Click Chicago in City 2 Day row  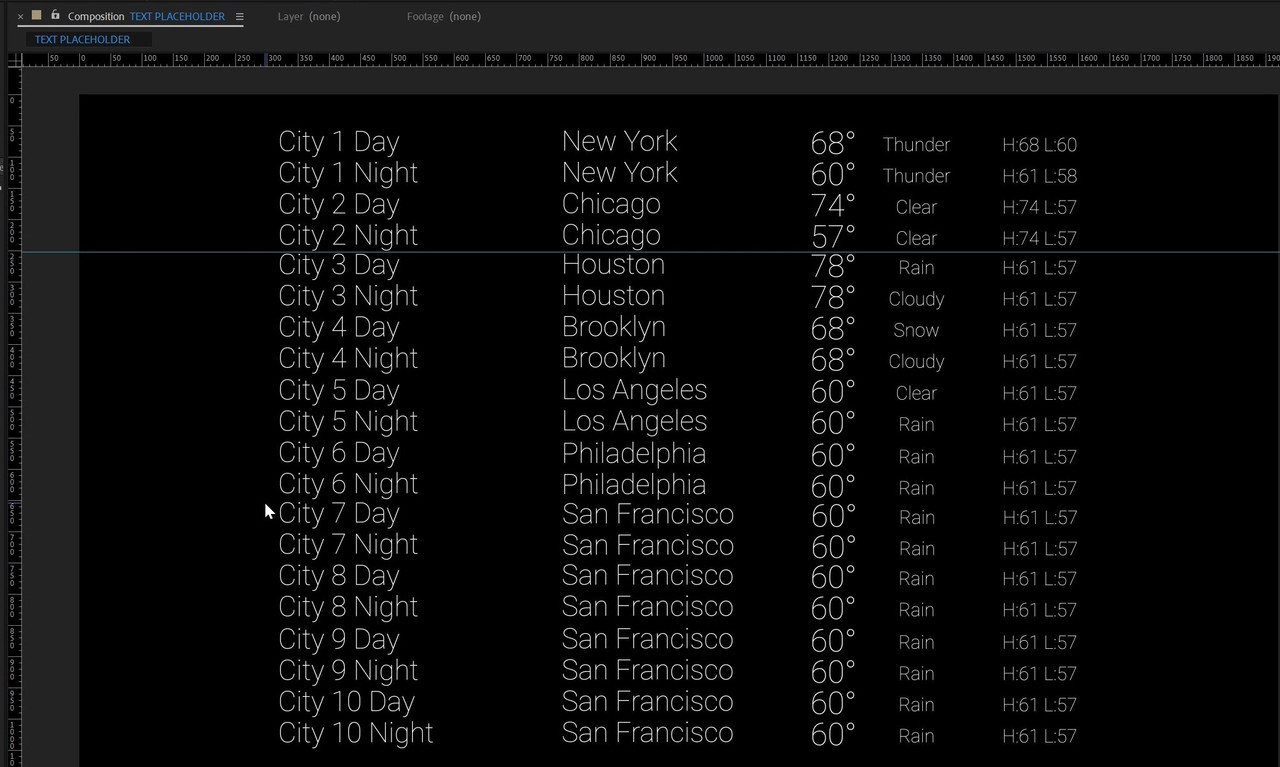pos(611,204)
